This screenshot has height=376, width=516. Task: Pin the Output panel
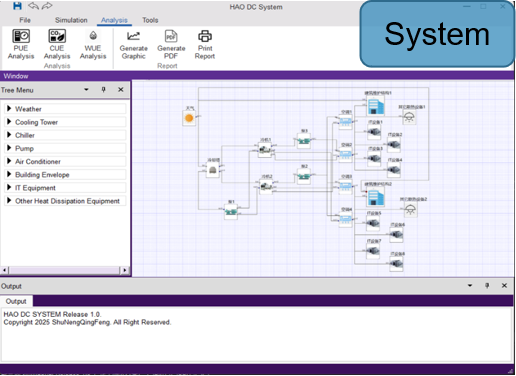487,286
